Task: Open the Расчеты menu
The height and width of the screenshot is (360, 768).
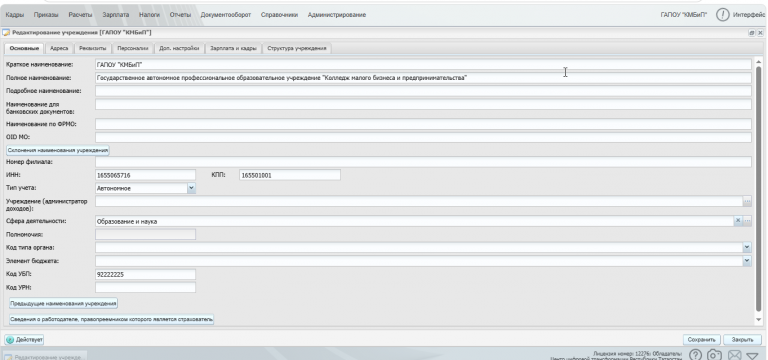Action: (80, 15)
